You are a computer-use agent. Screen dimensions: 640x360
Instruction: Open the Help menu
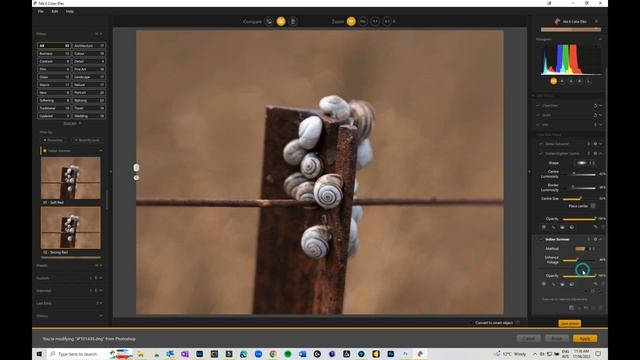click(70, 11)
